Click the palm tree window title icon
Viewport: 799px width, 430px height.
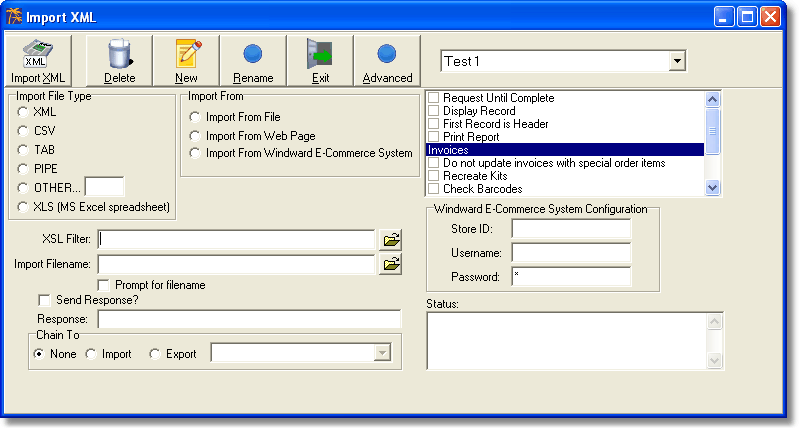14,16
